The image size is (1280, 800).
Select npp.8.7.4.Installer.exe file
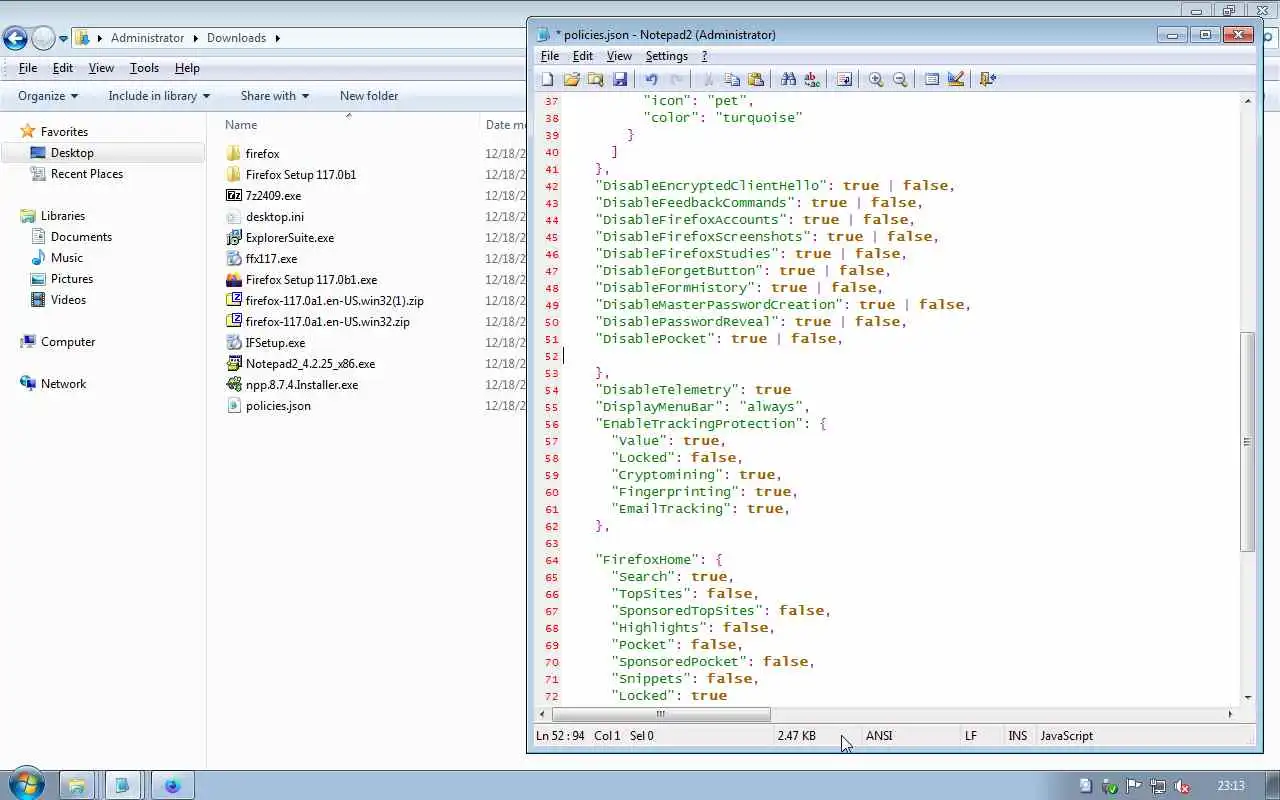302,385
